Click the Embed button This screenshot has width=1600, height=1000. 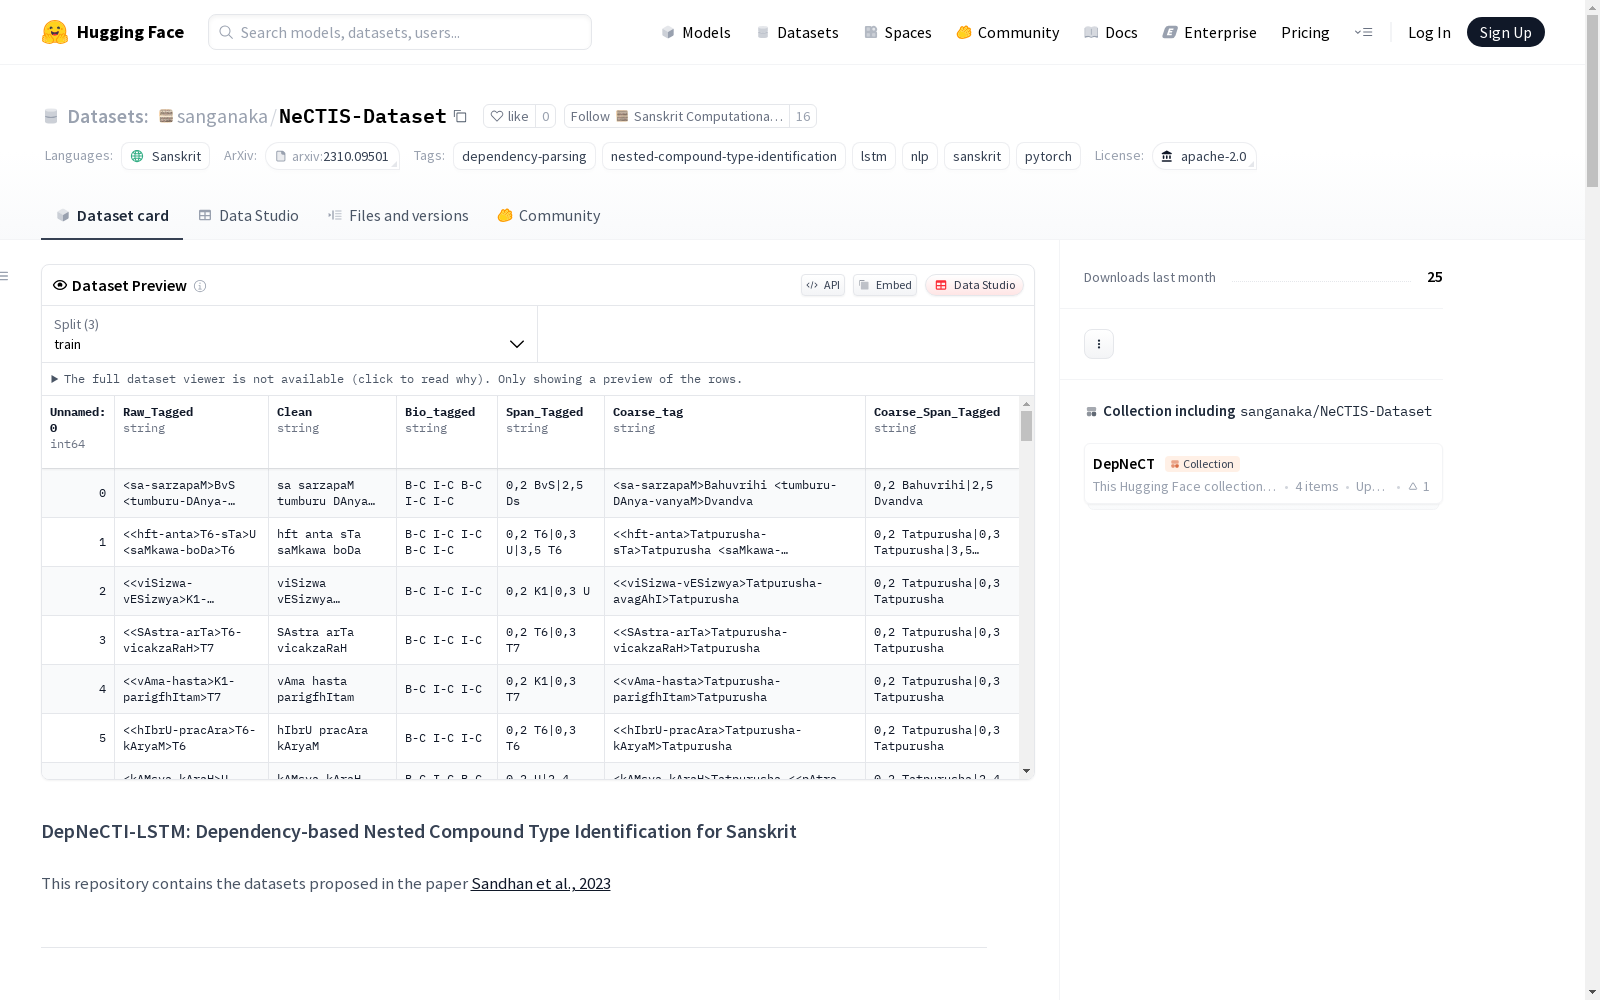pyautogui.click(x=885, y=285)
